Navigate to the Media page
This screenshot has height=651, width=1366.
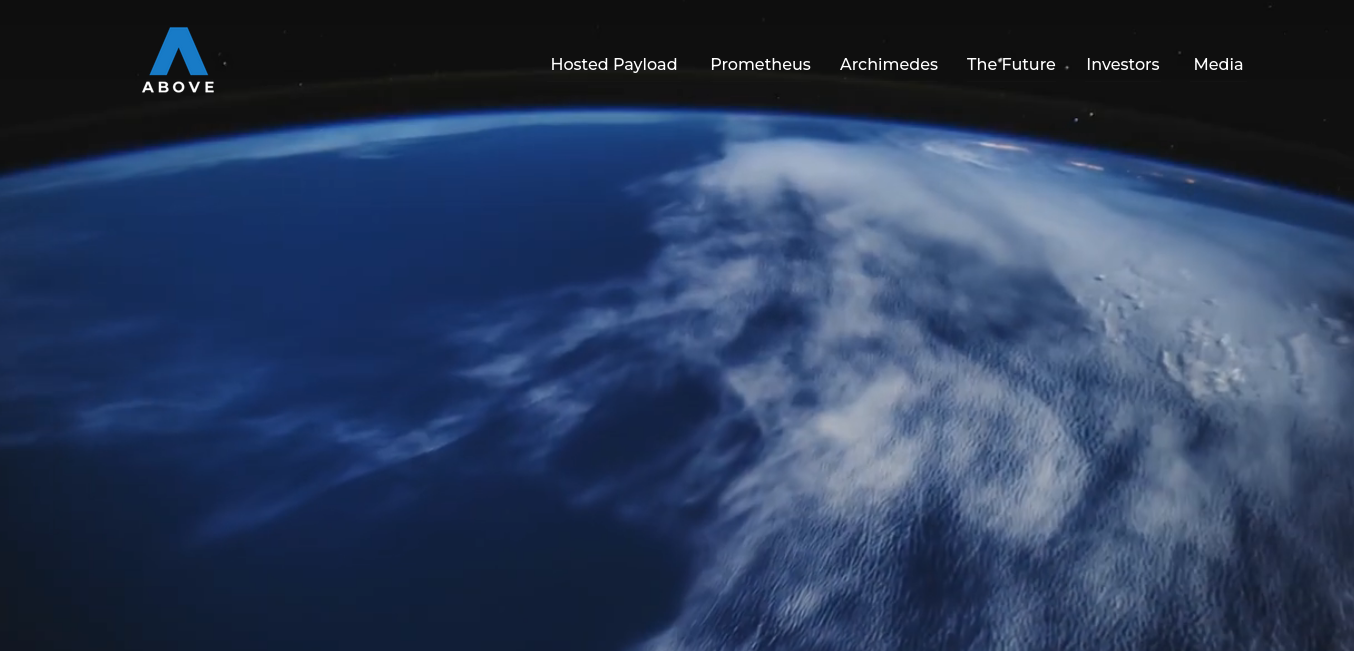1218,64
